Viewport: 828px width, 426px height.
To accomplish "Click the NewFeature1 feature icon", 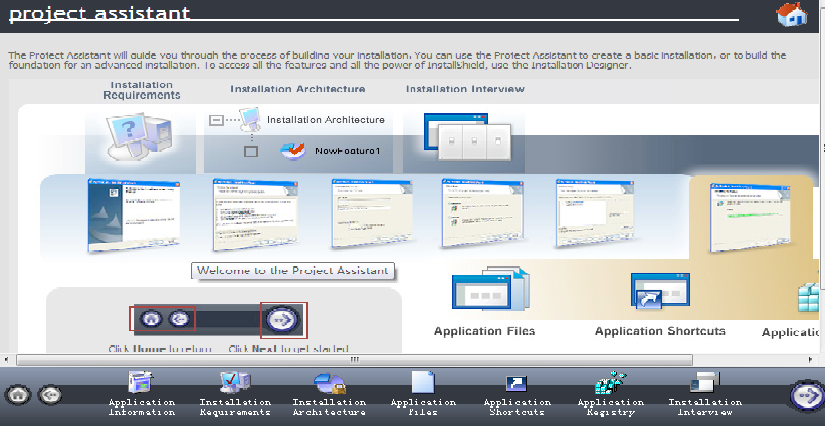I will 293,151.
